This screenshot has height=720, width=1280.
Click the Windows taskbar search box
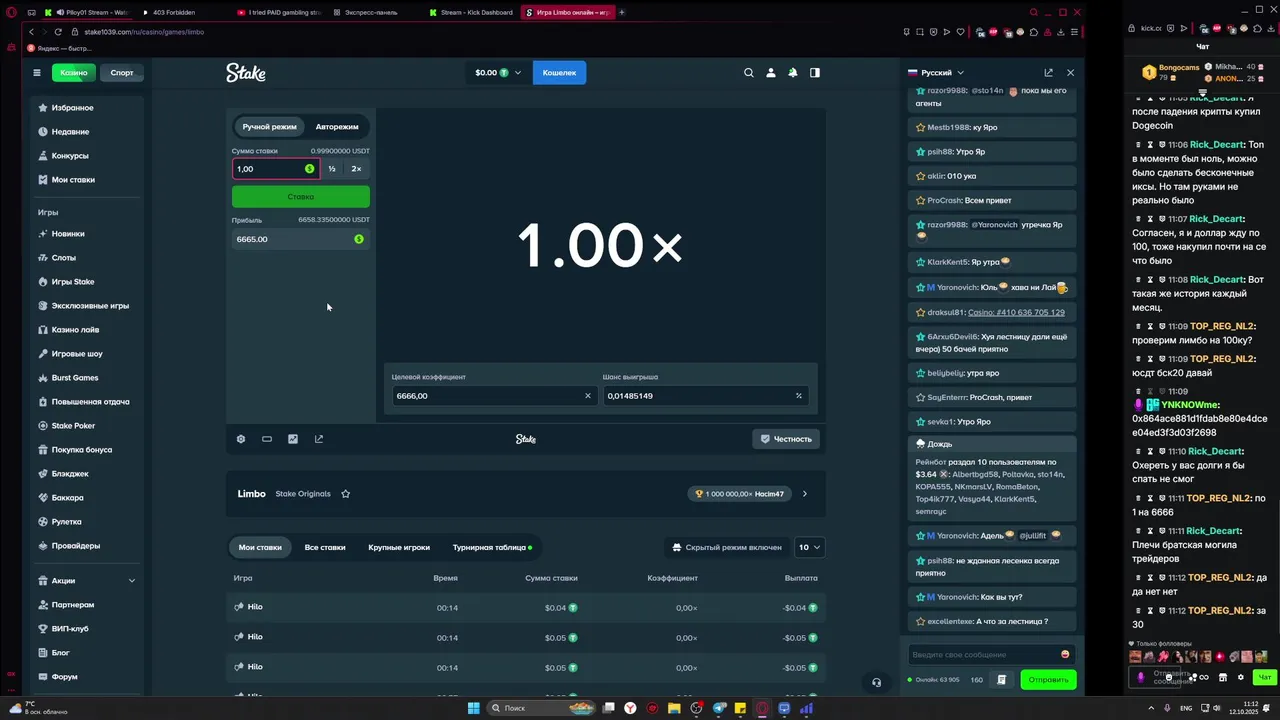[x=540, y=708]
